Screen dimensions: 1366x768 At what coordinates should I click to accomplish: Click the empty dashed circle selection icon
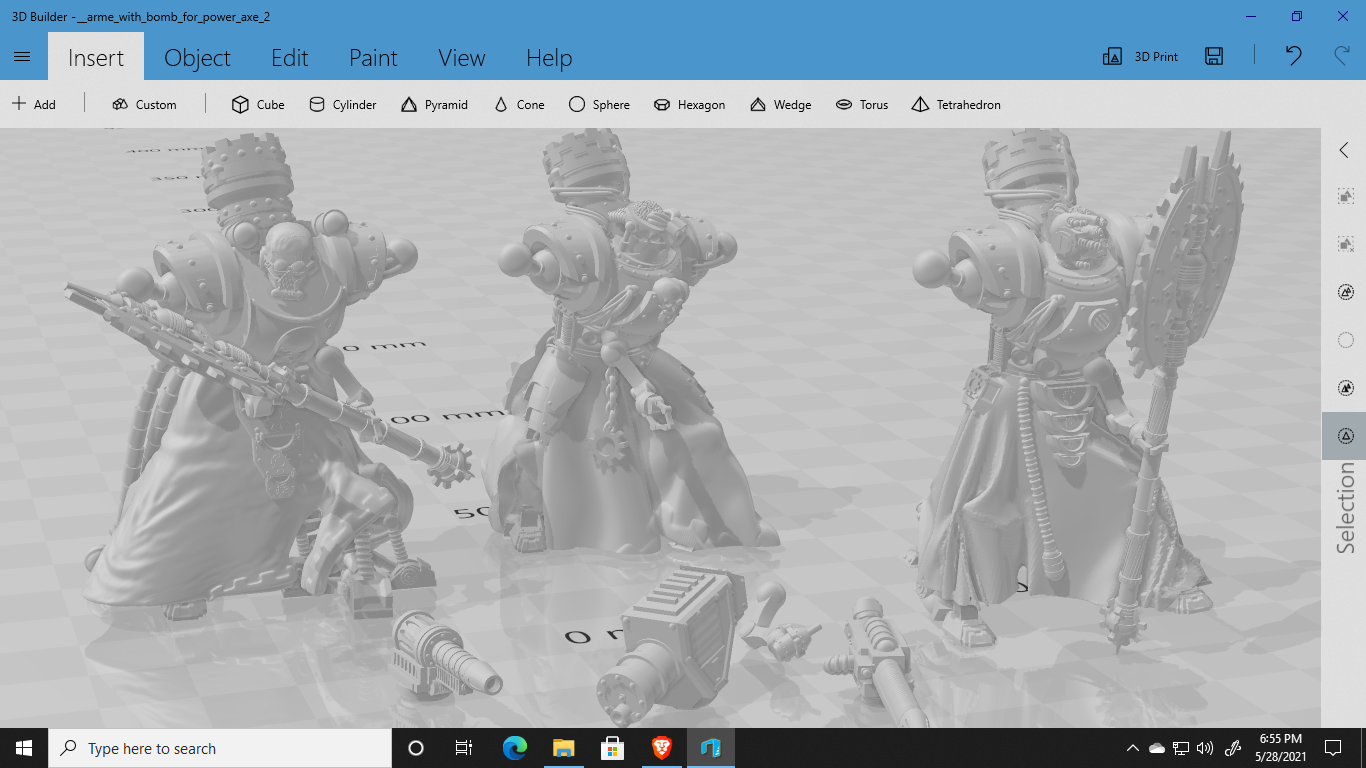point(1345,340)
